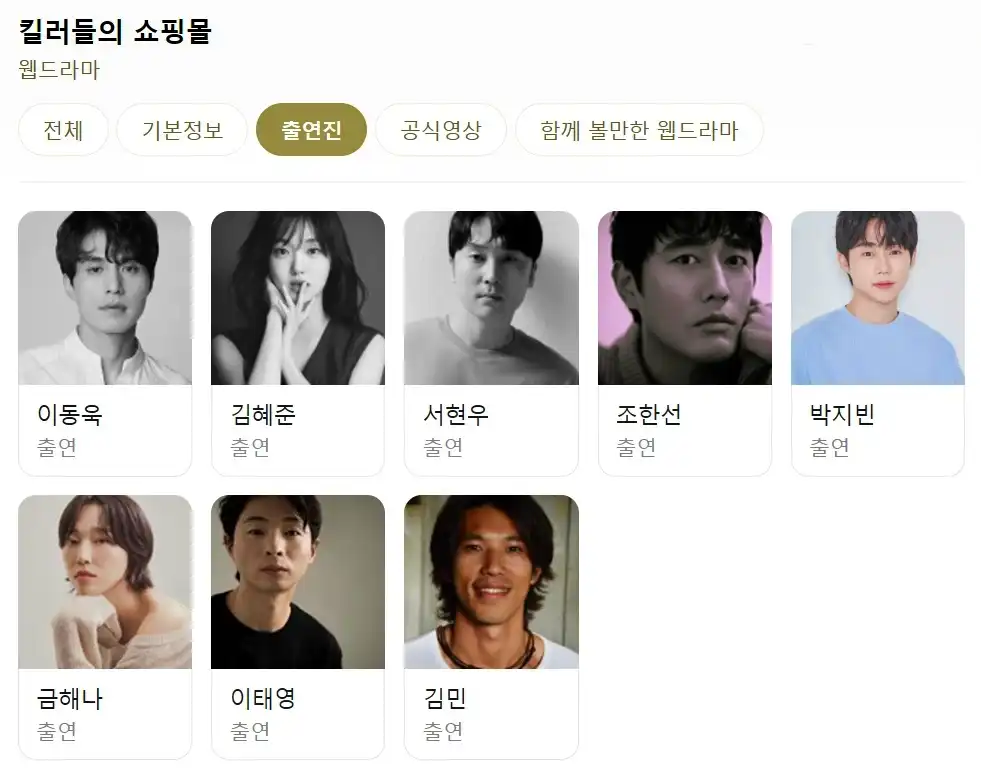
Task: Open the photo above the name 조한선
Action: (x=684, y=298)
